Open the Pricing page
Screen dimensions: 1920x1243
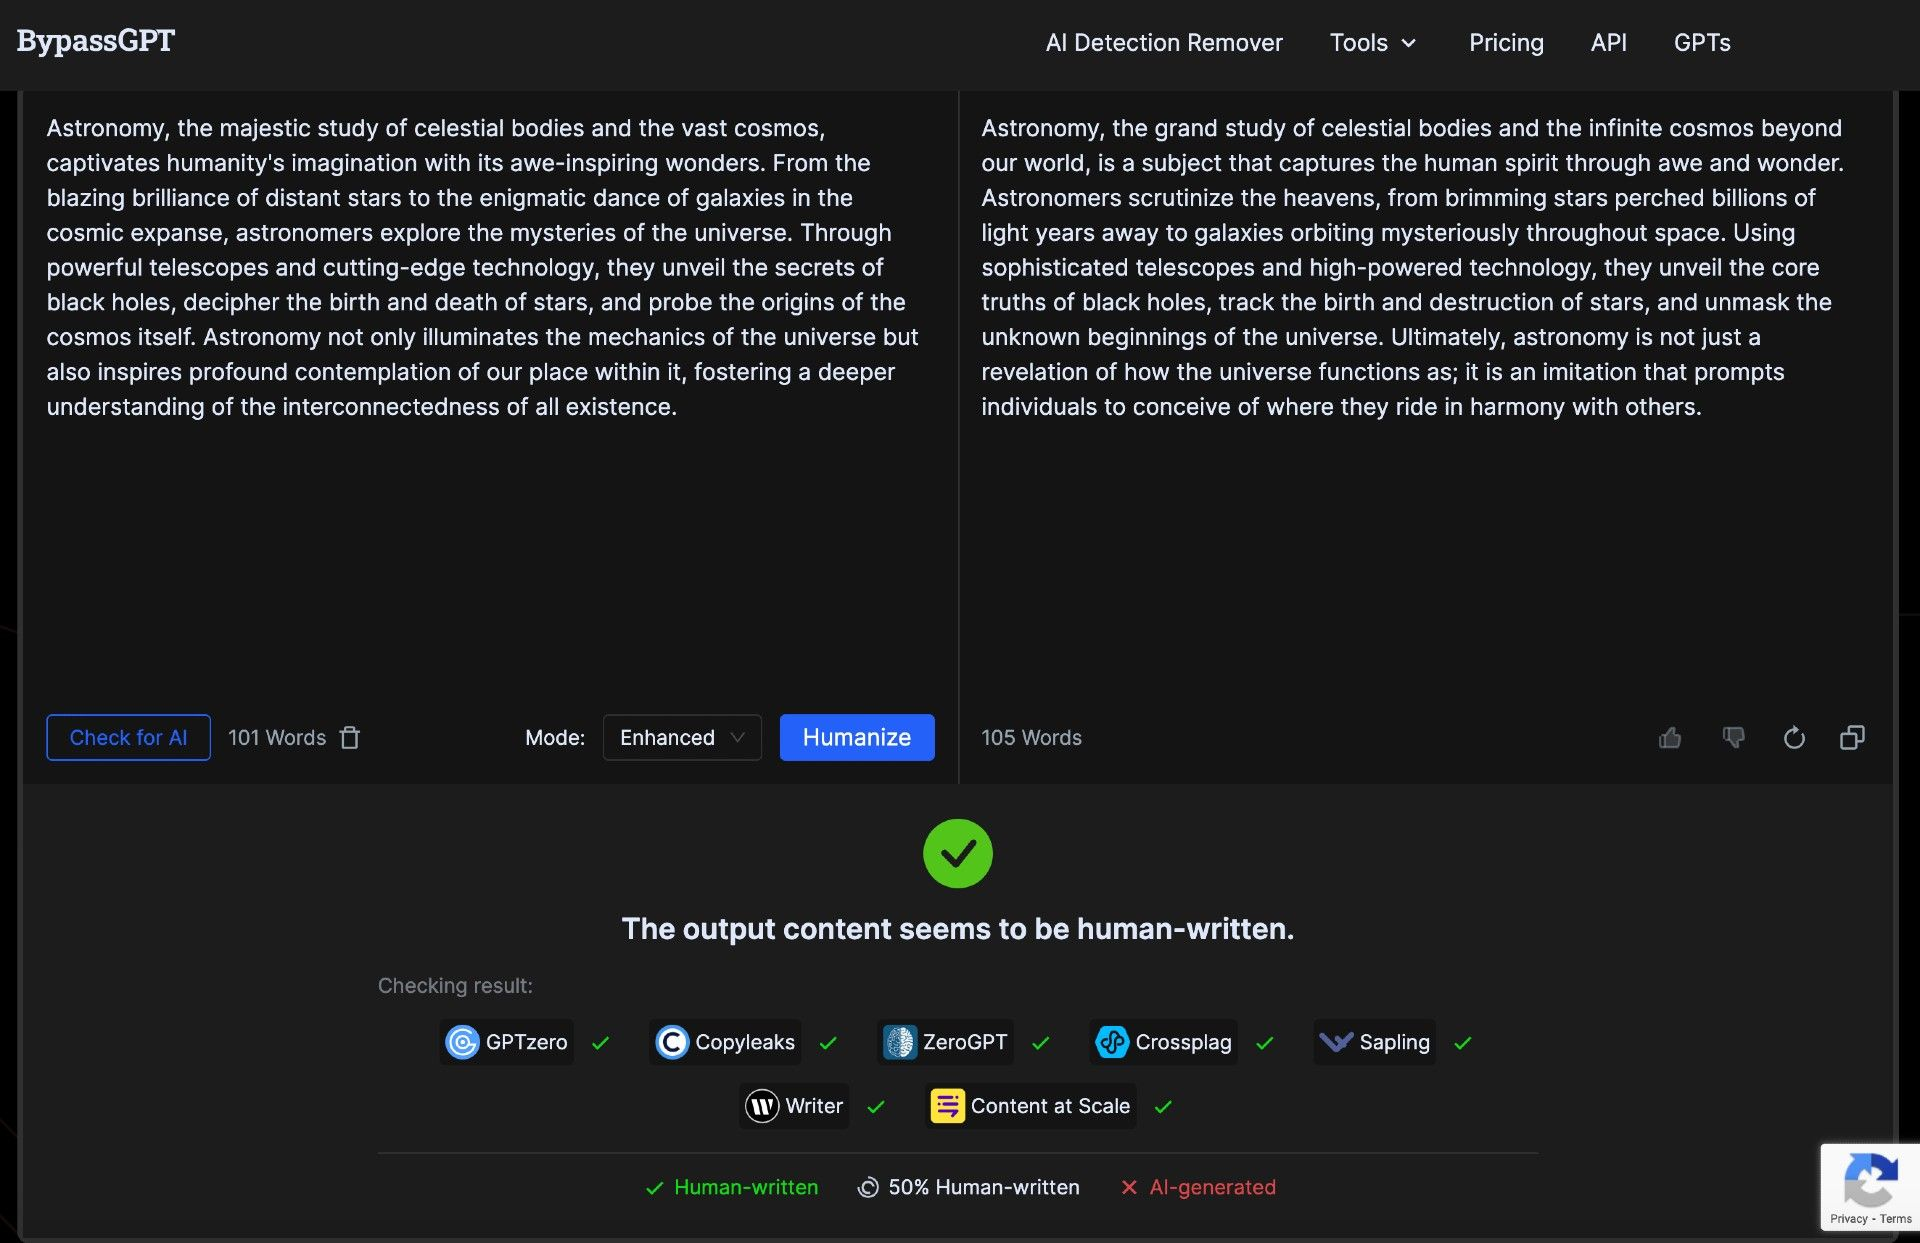tap(1506, 43)
